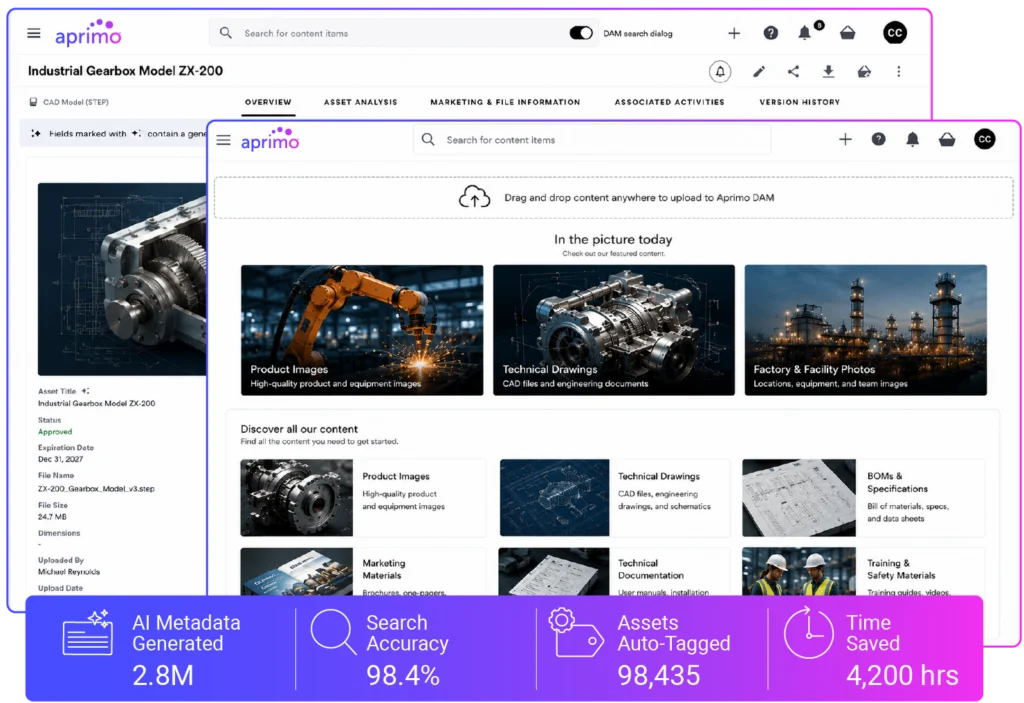Viewport: 1024px width, 703px height.
Task: Click the plus icon in the front window header
Action: point(845,139)
